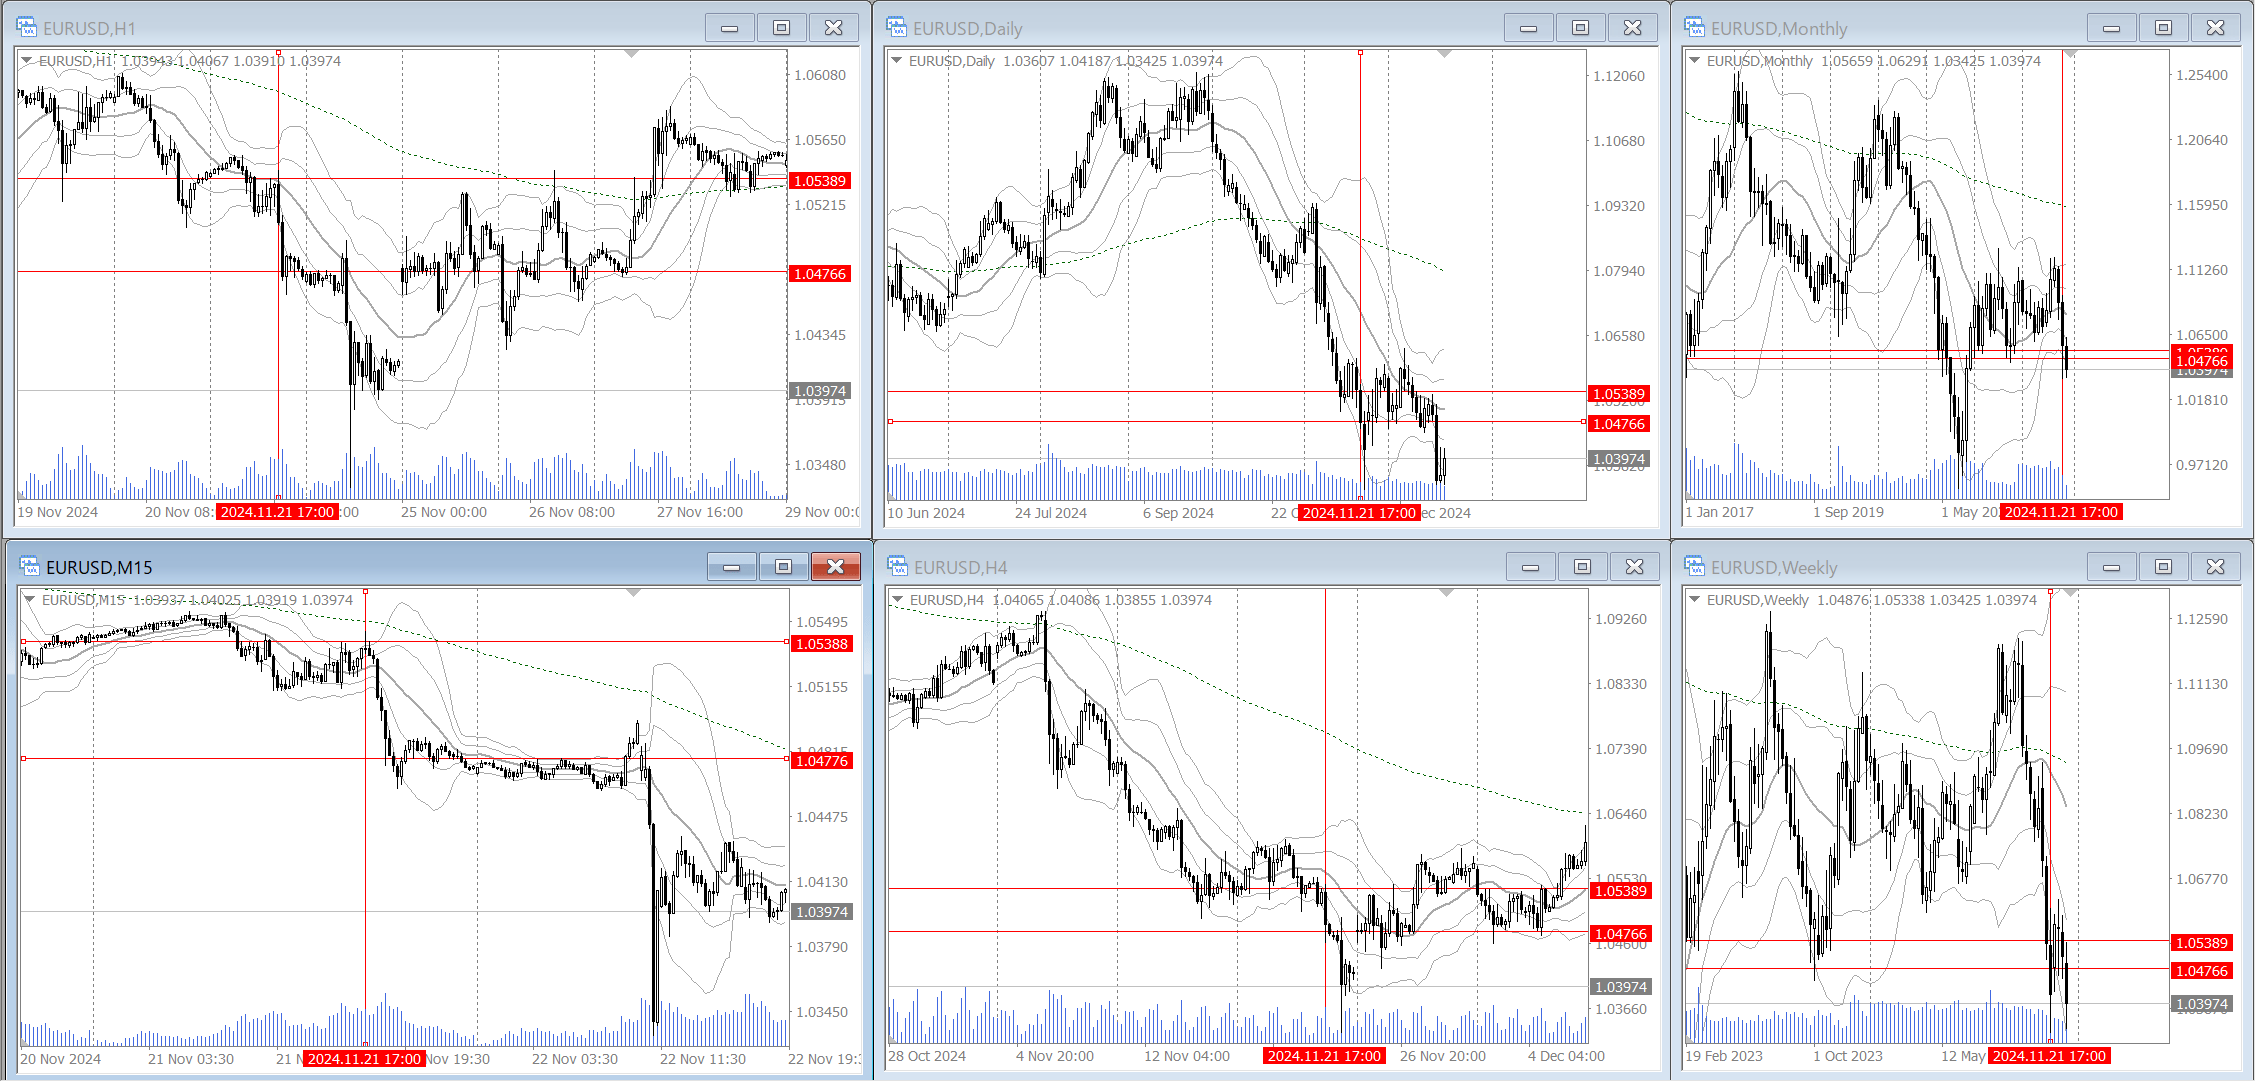Viewport: 2255px width, 1082px height.
Task: Minimize the EURUSD,H1 chart window
Action: click(x=730, y=28)
